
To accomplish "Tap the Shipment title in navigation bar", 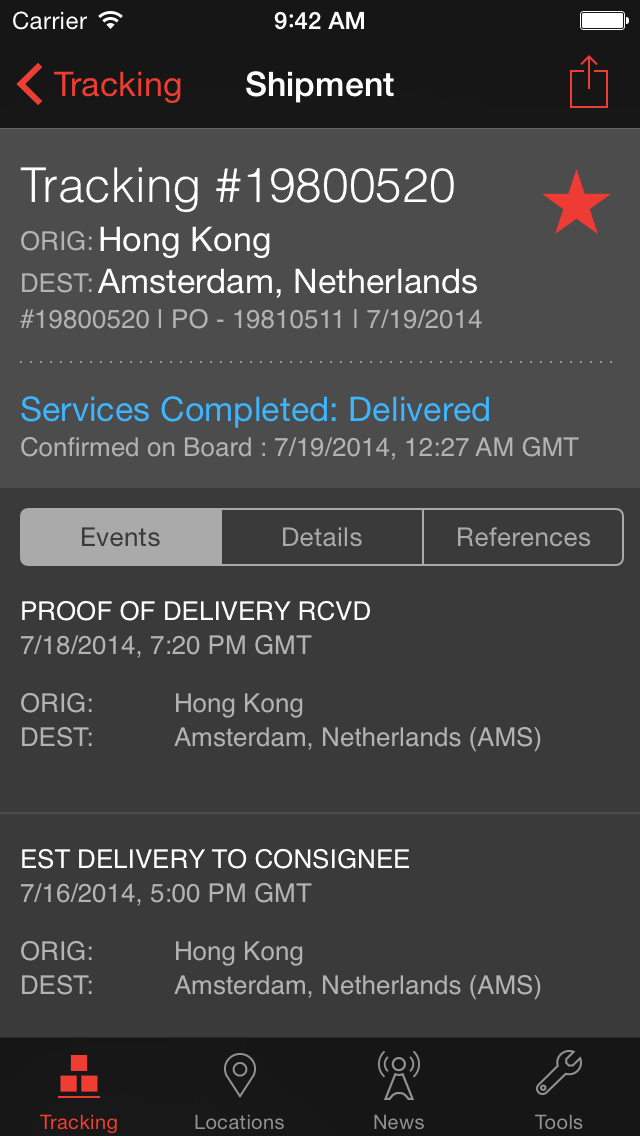I will (x=320, y=85).
